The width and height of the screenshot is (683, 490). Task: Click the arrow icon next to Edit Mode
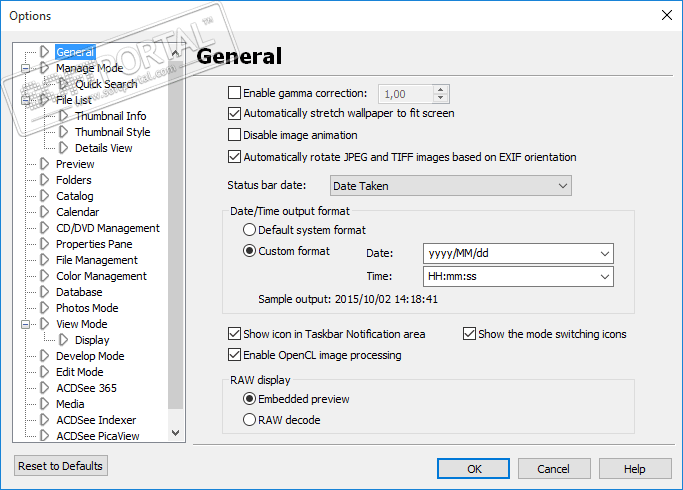44,372
